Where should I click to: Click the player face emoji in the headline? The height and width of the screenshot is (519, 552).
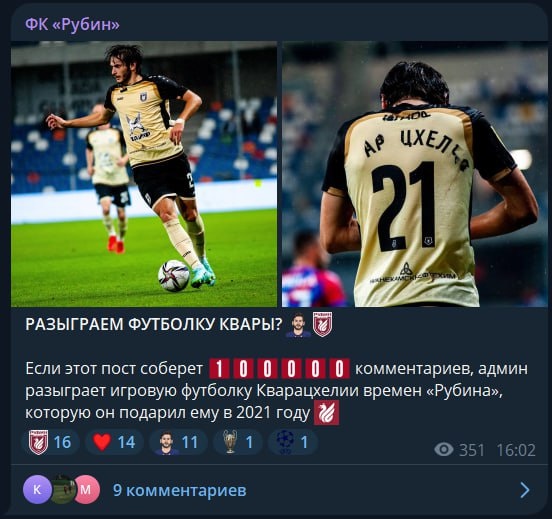click(298, 325)
